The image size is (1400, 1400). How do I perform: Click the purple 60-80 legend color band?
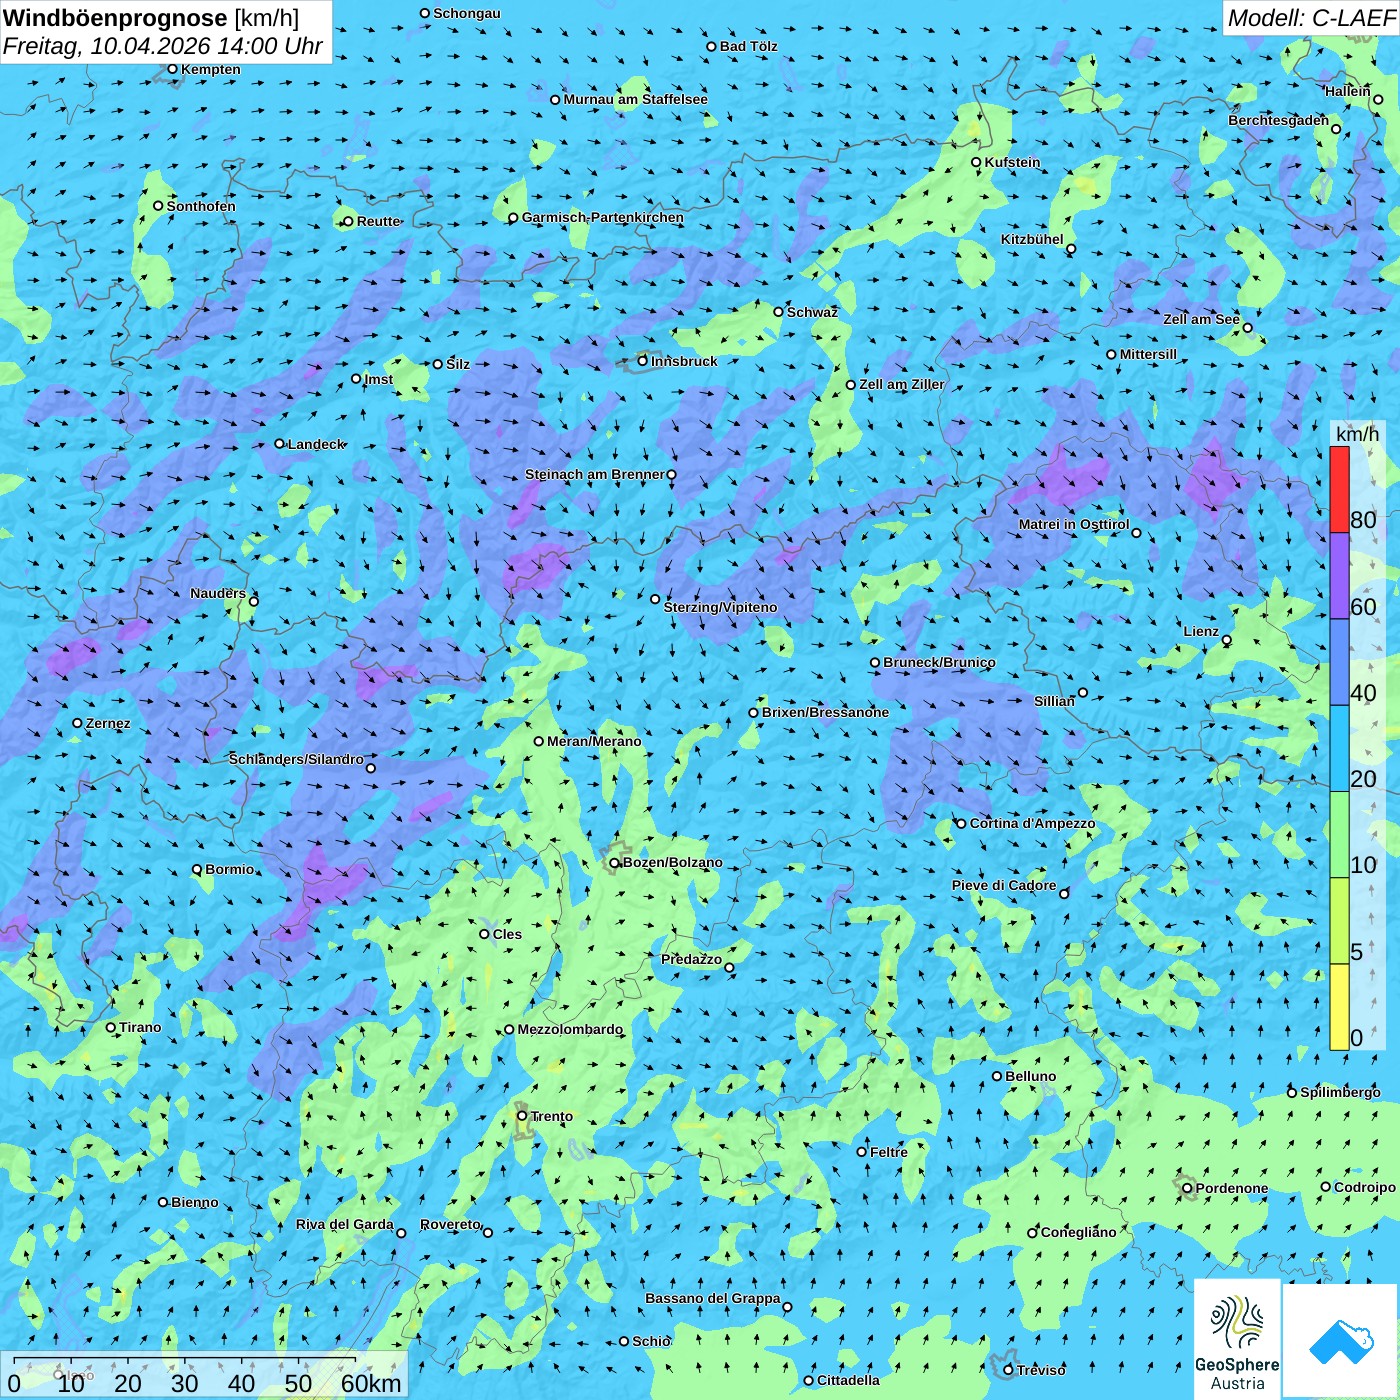1339,576
